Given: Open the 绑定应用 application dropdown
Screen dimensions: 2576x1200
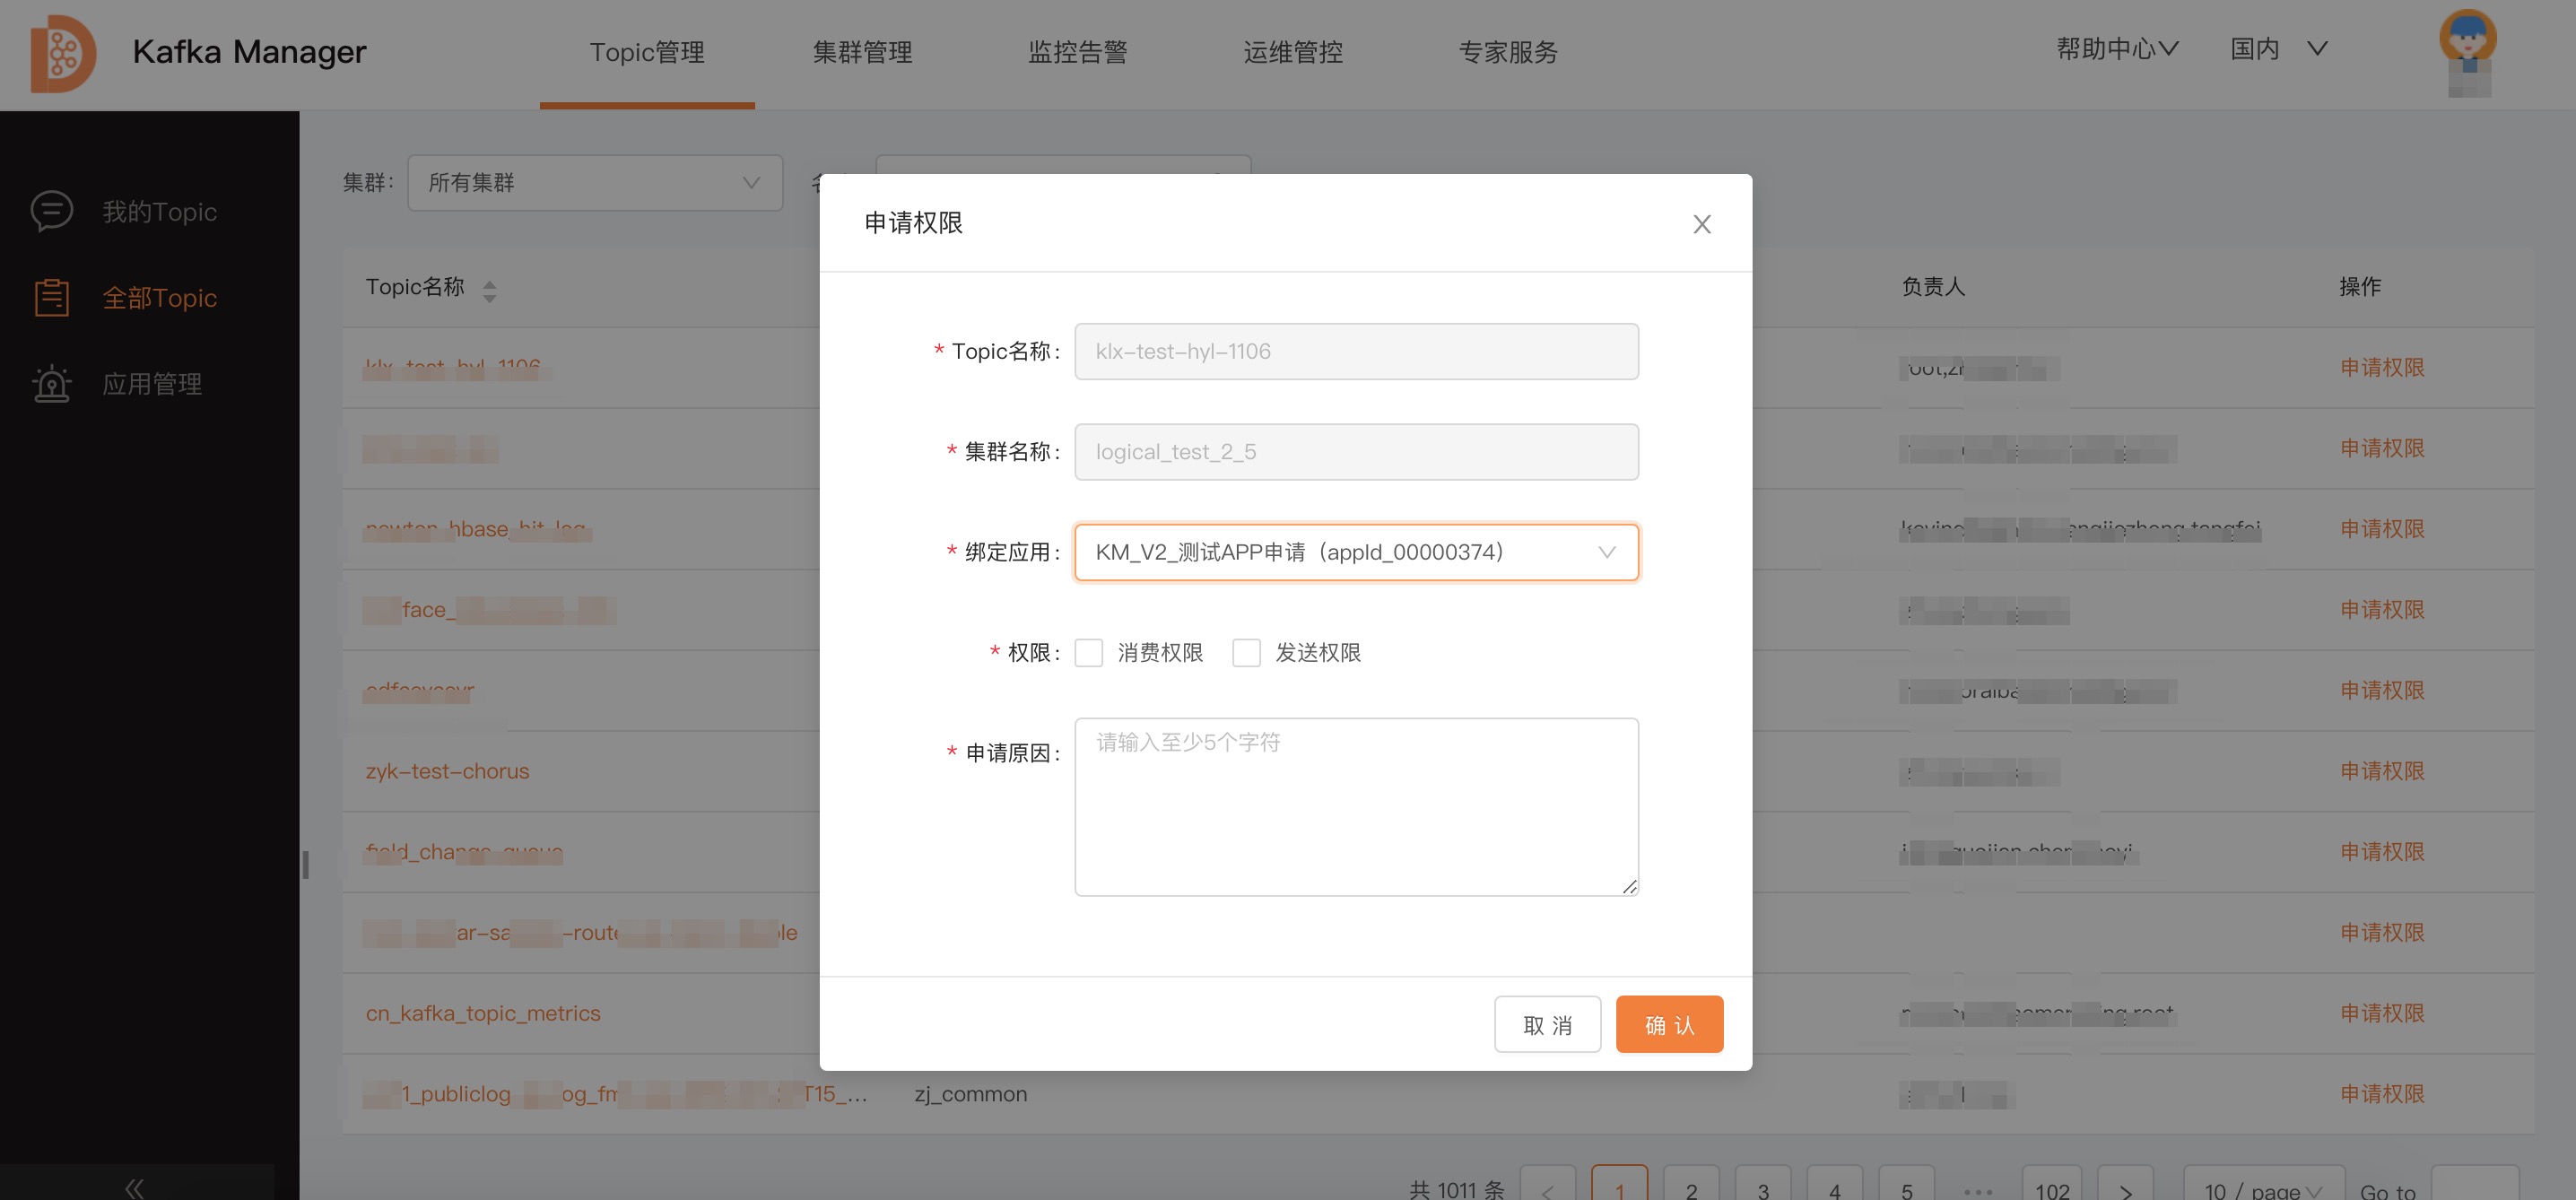Looking at the screenshot, I should pyautogui.click(x=1355, y=552).
